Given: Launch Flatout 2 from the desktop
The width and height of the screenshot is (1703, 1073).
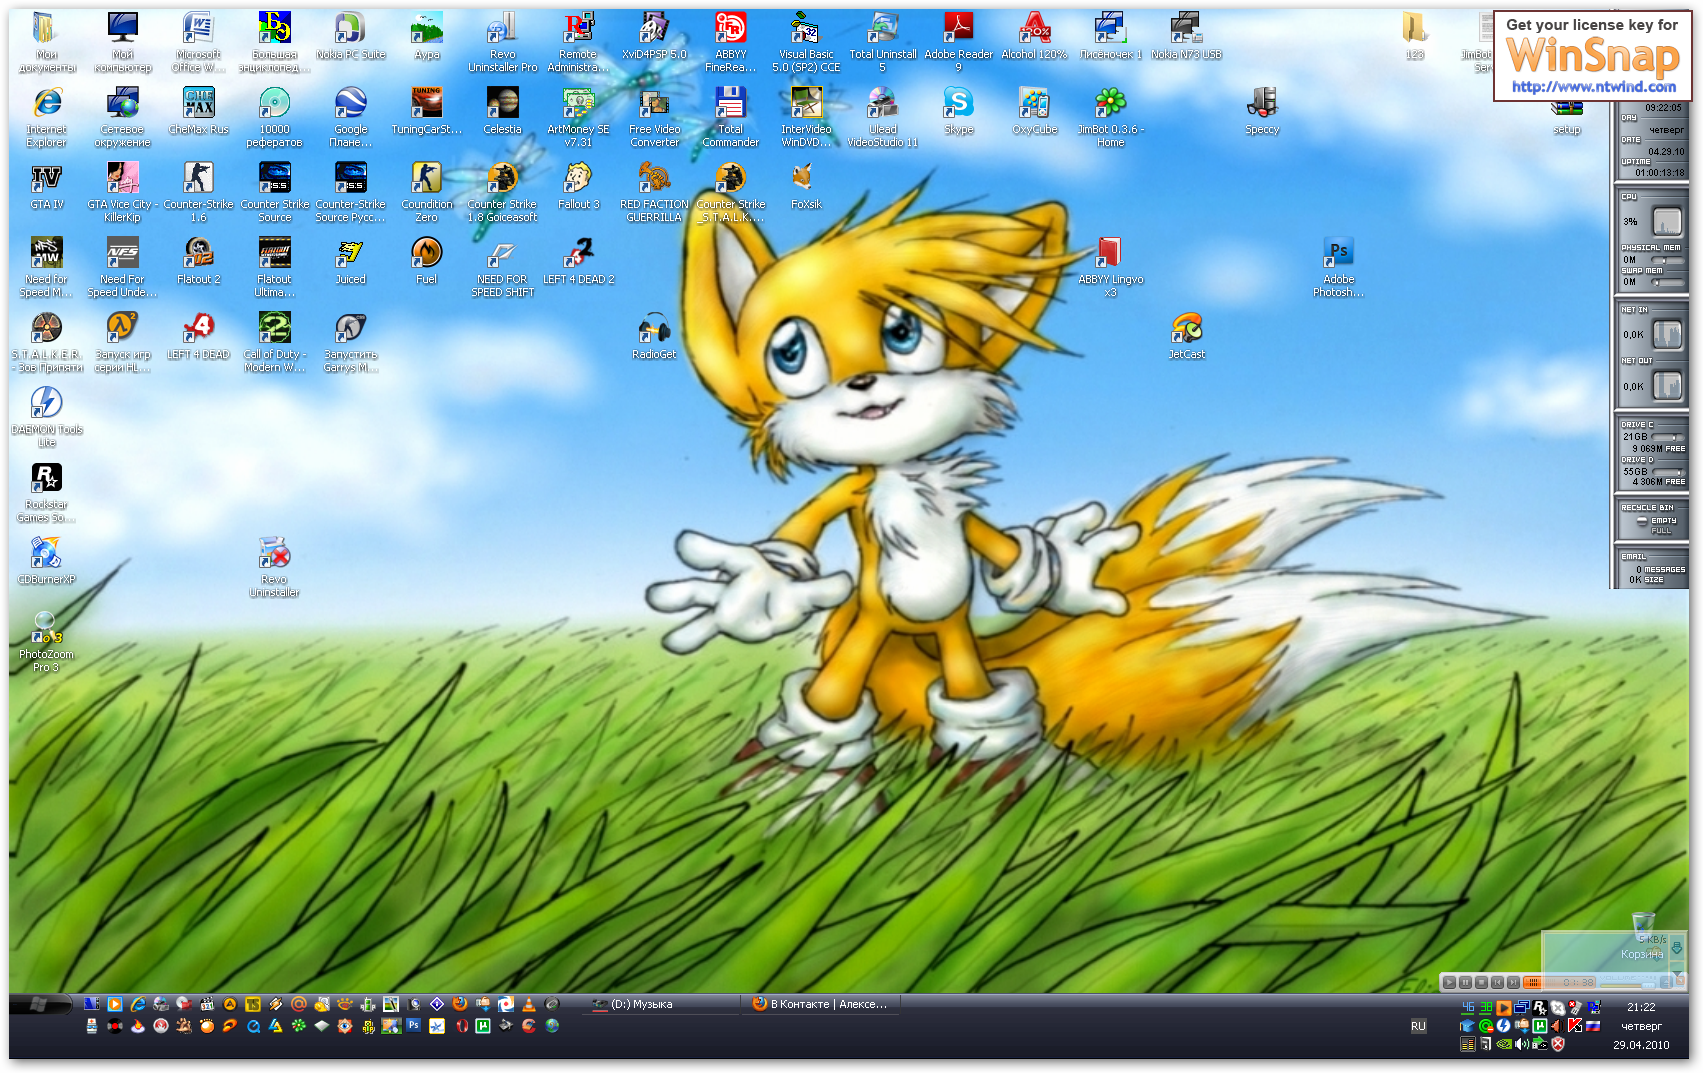Looking at the screenshot, I should pos(199,261).
